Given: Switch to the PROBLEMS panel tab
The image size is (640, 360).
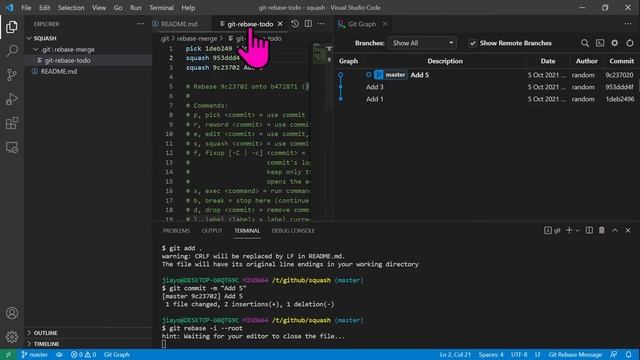Looking at the screenshot, I should pos(176,231).
